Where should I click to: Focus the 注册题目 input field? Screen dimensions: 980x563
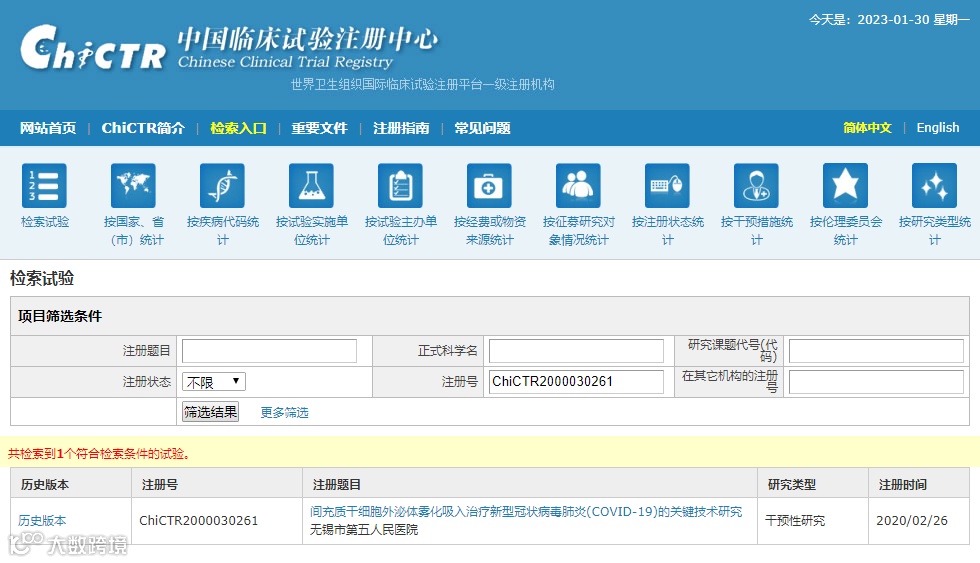[x=269, y=351]
